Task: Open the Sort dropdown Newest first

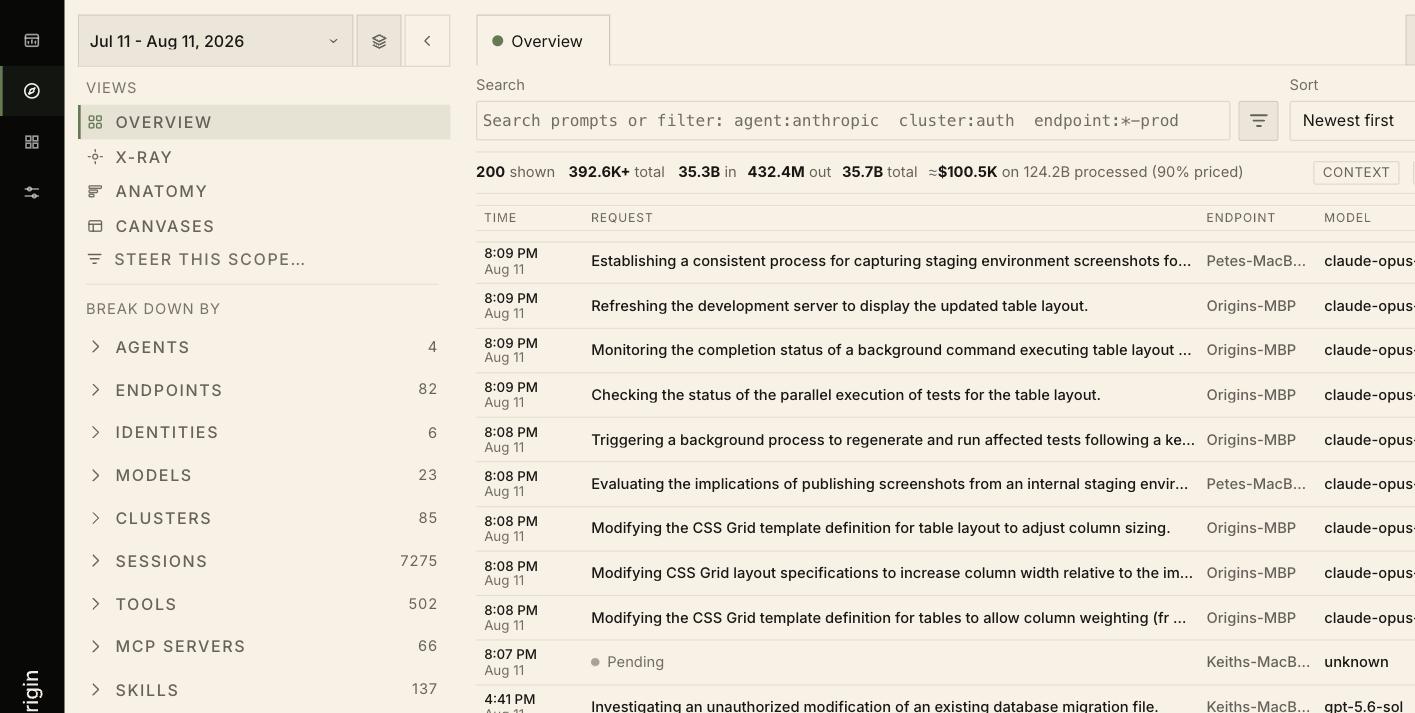Action: [x=1352, y=121]
